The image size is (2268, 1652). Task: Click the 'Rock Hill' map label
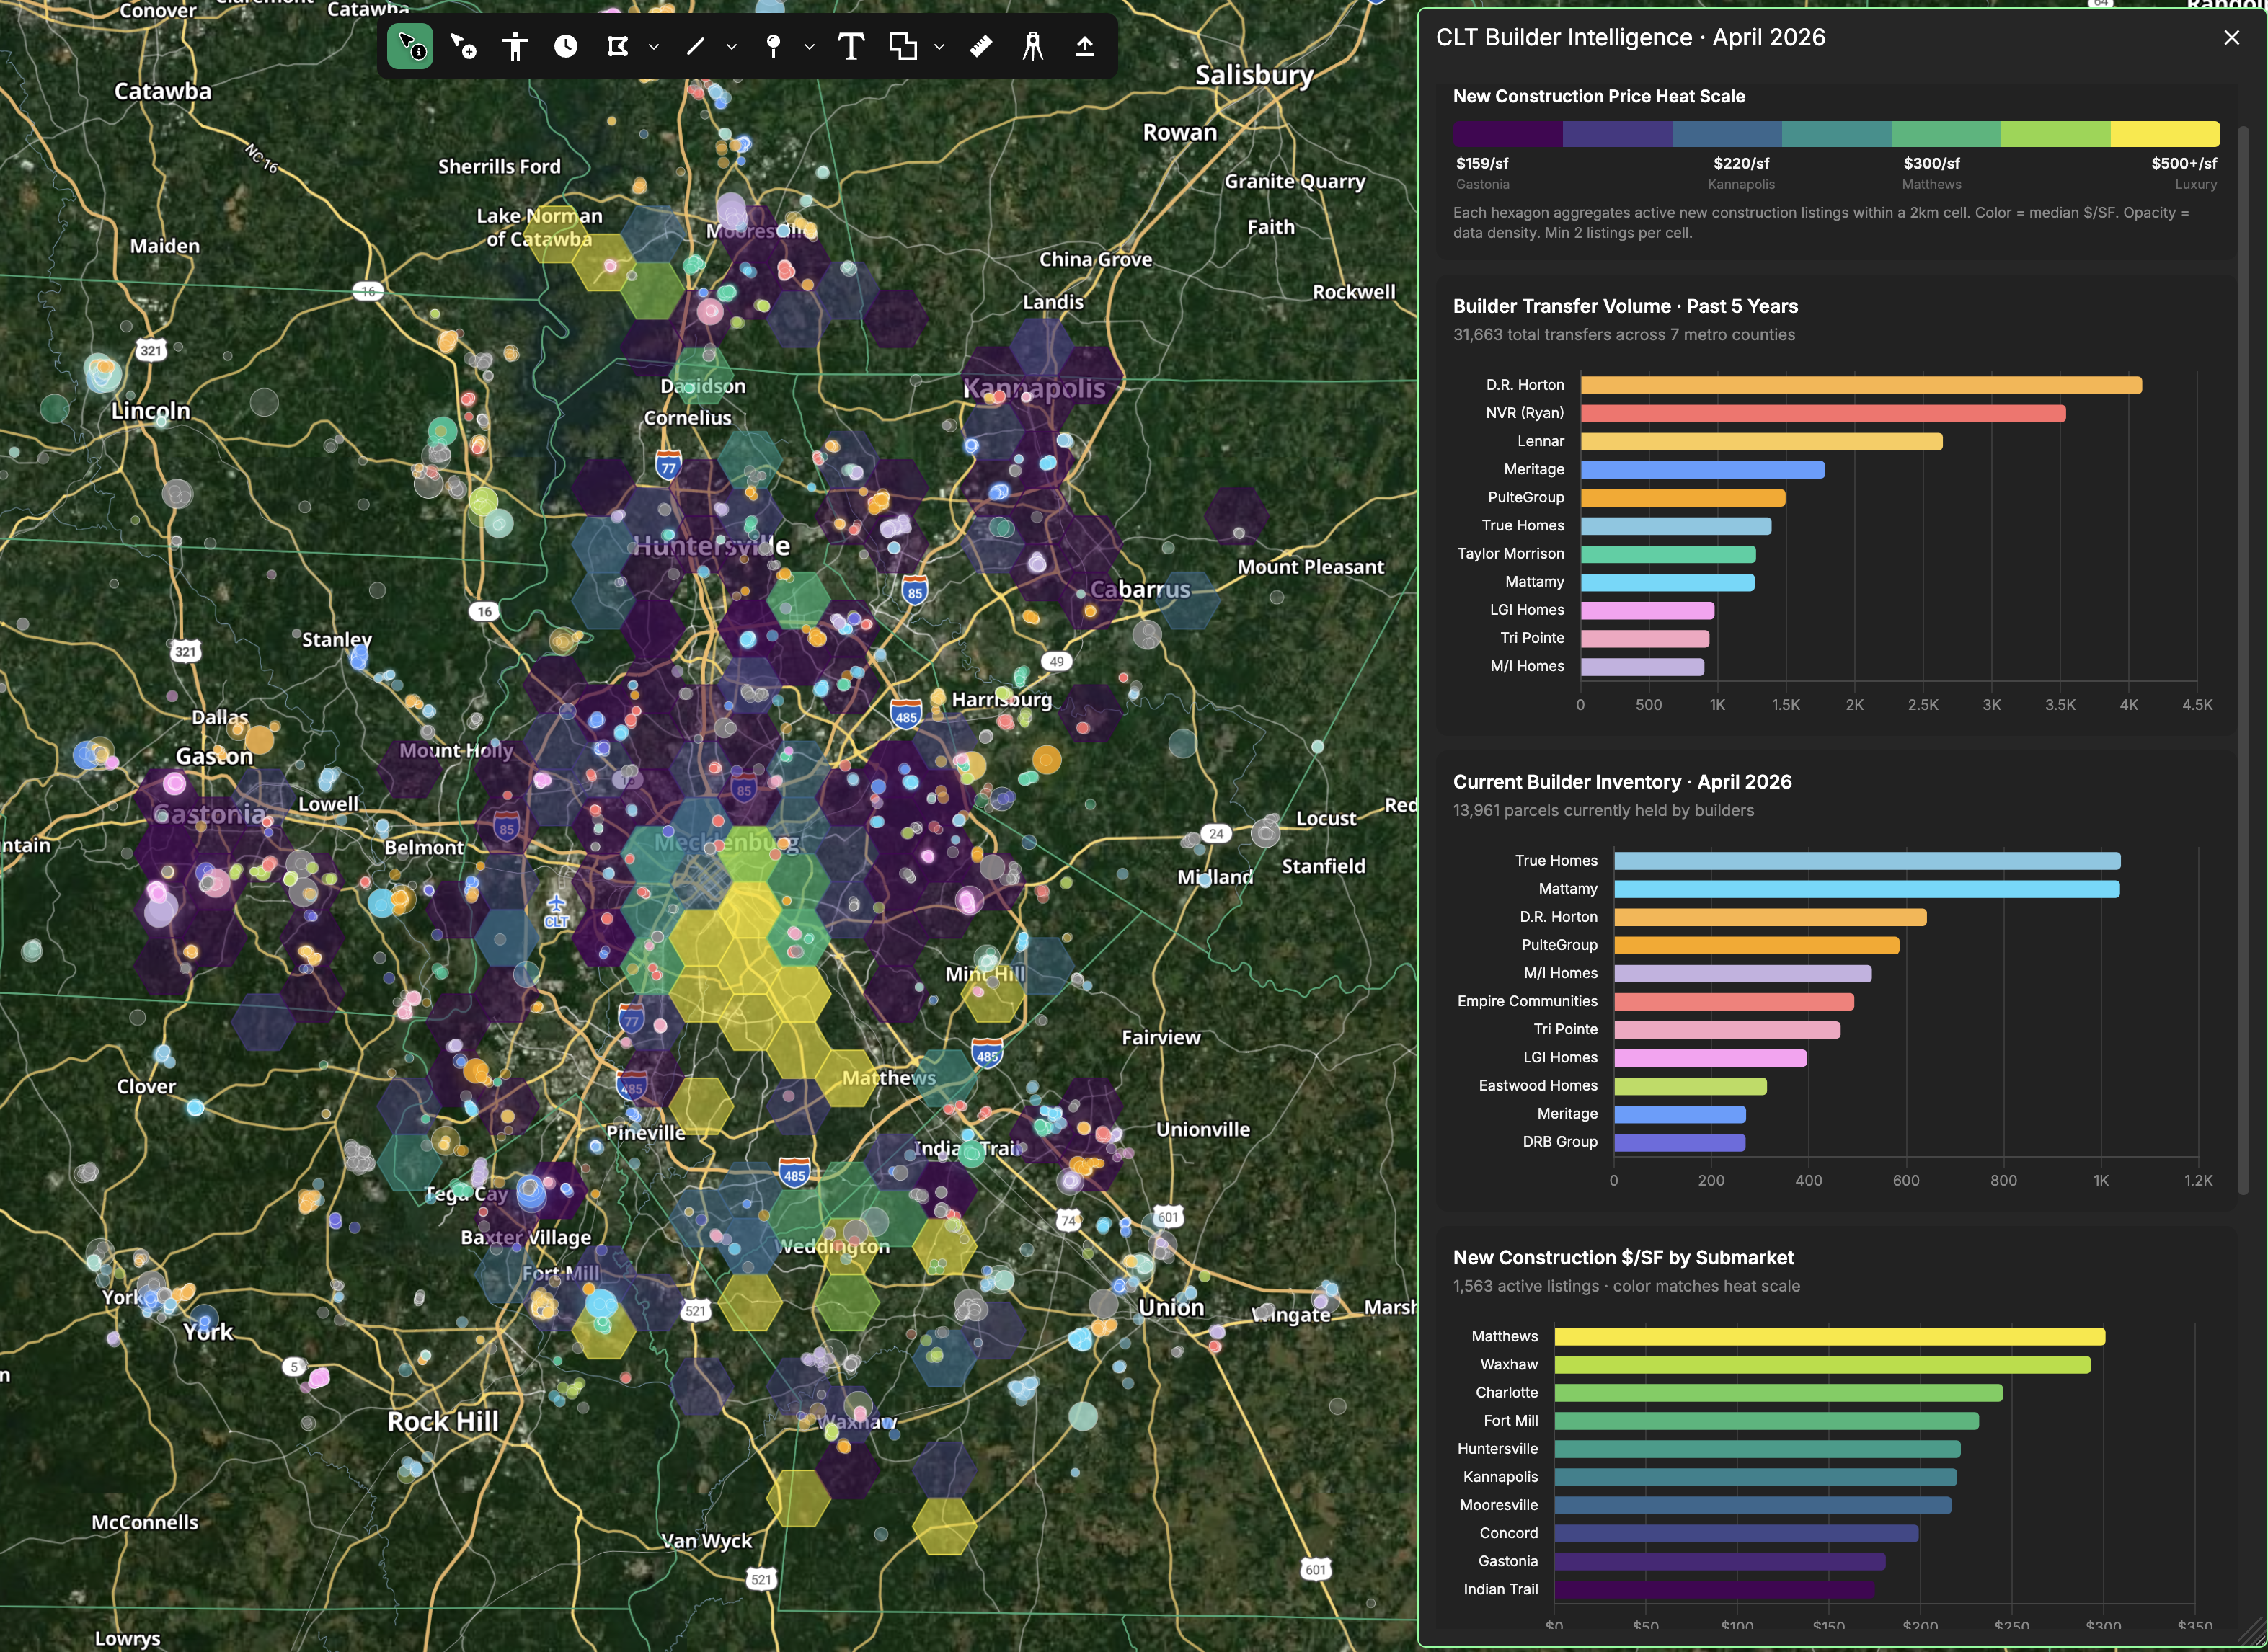pyautogui.click(x=443, y=1421)
